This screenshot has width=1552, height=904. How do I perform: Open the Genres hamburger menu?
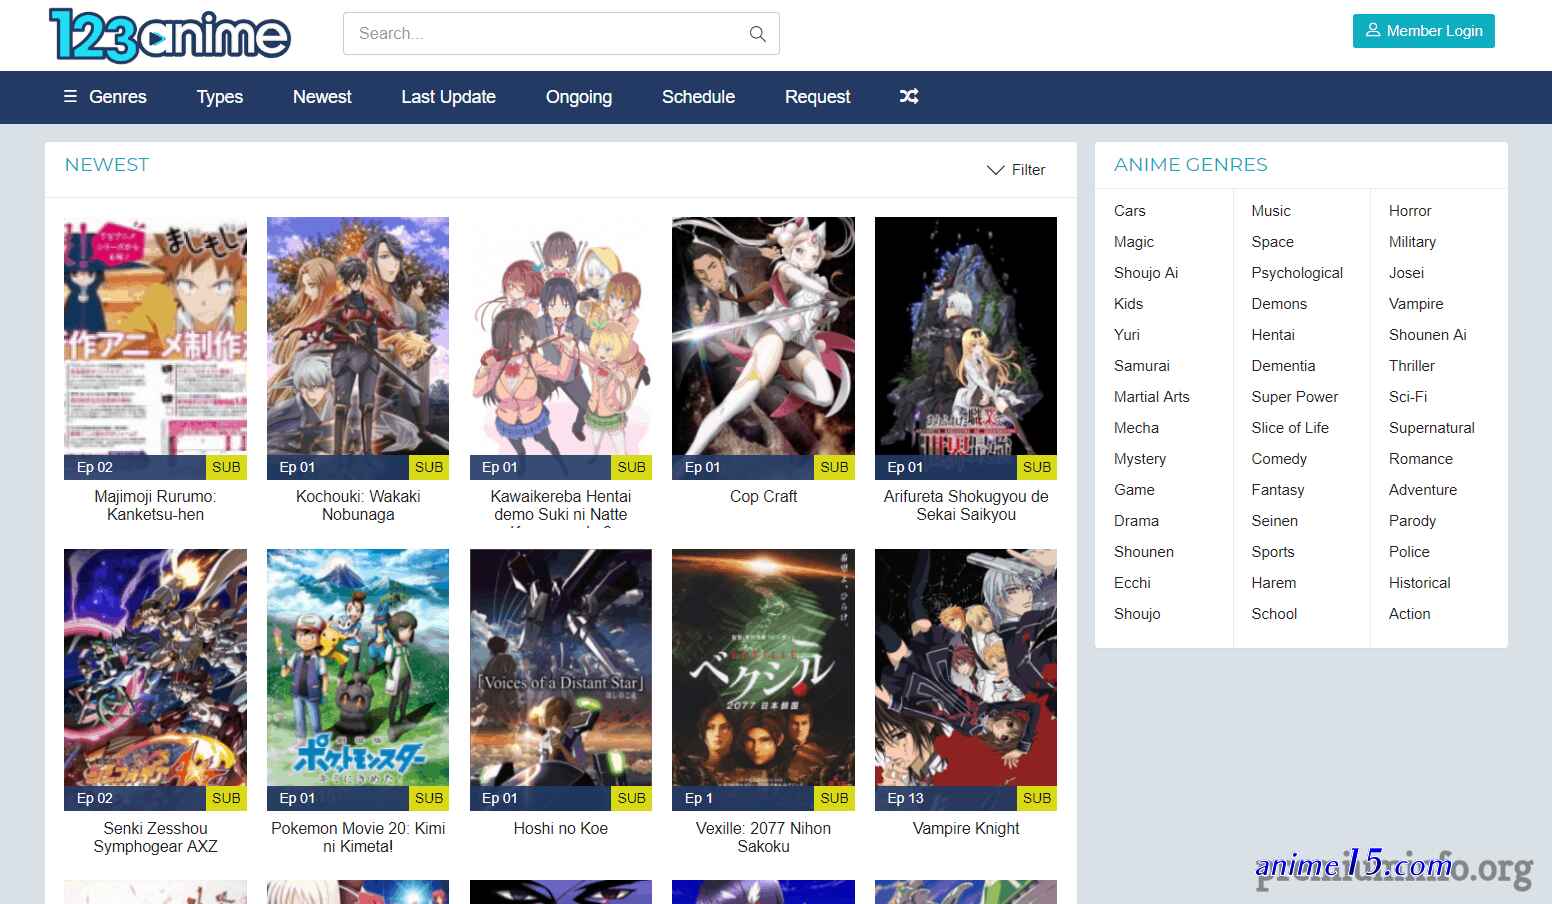tap(105, 96)
